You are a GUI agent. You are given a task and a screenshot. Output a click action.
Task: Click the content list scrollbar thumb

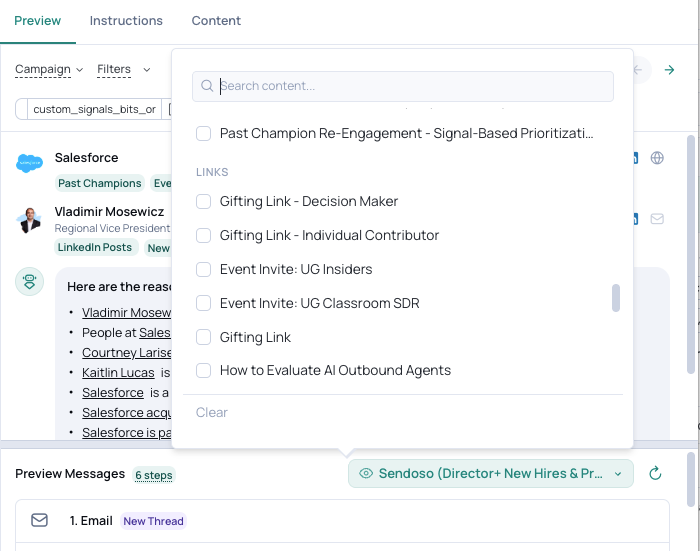pos(616,298)
